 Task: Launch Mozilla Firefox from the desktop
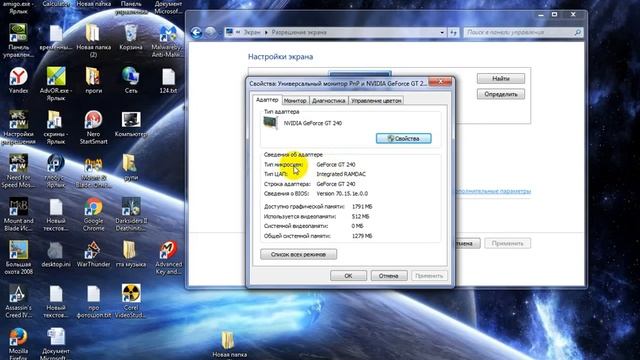pyautogui.click(x=18, y=344)
